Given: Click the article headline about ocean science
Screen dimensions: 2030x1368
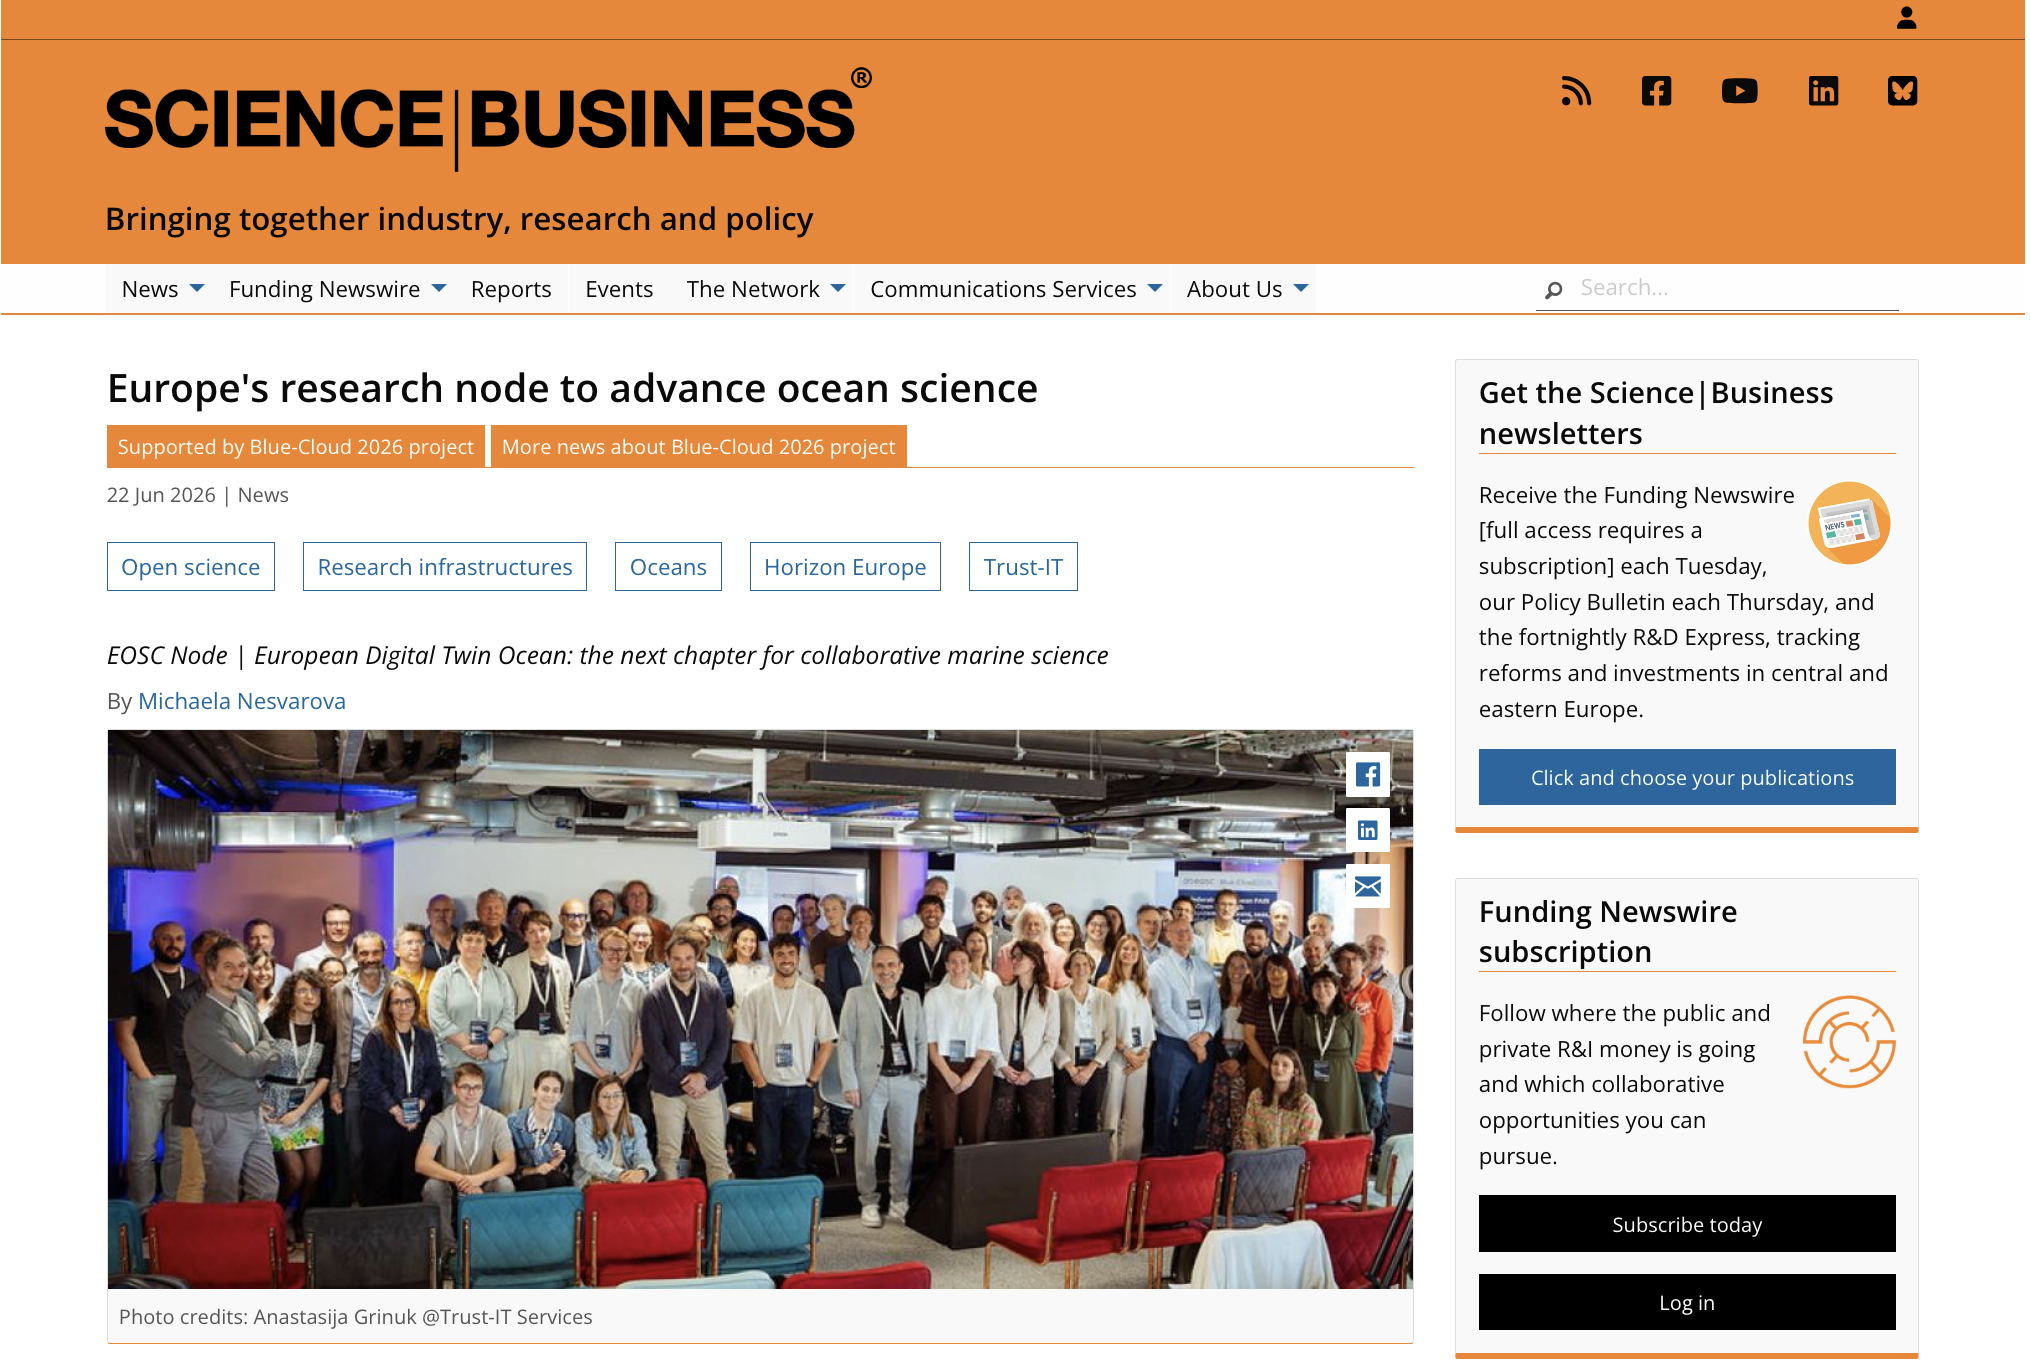Looking at the screenshot, I should [572, 388].
